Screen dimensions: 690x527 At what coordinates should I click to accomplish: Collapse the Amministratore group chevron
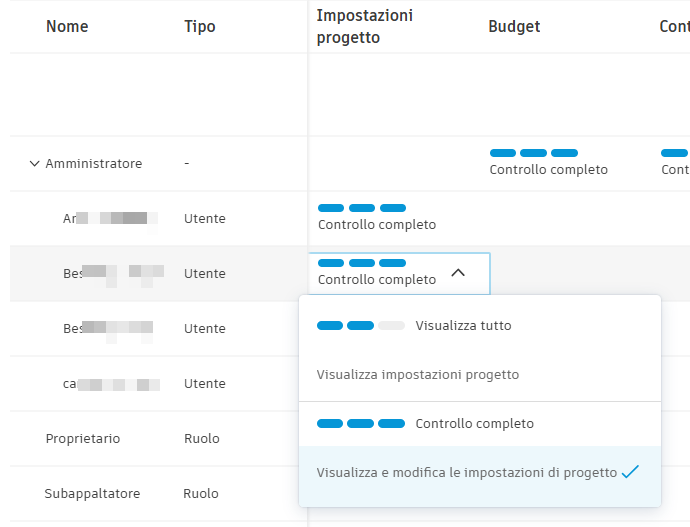35,164
